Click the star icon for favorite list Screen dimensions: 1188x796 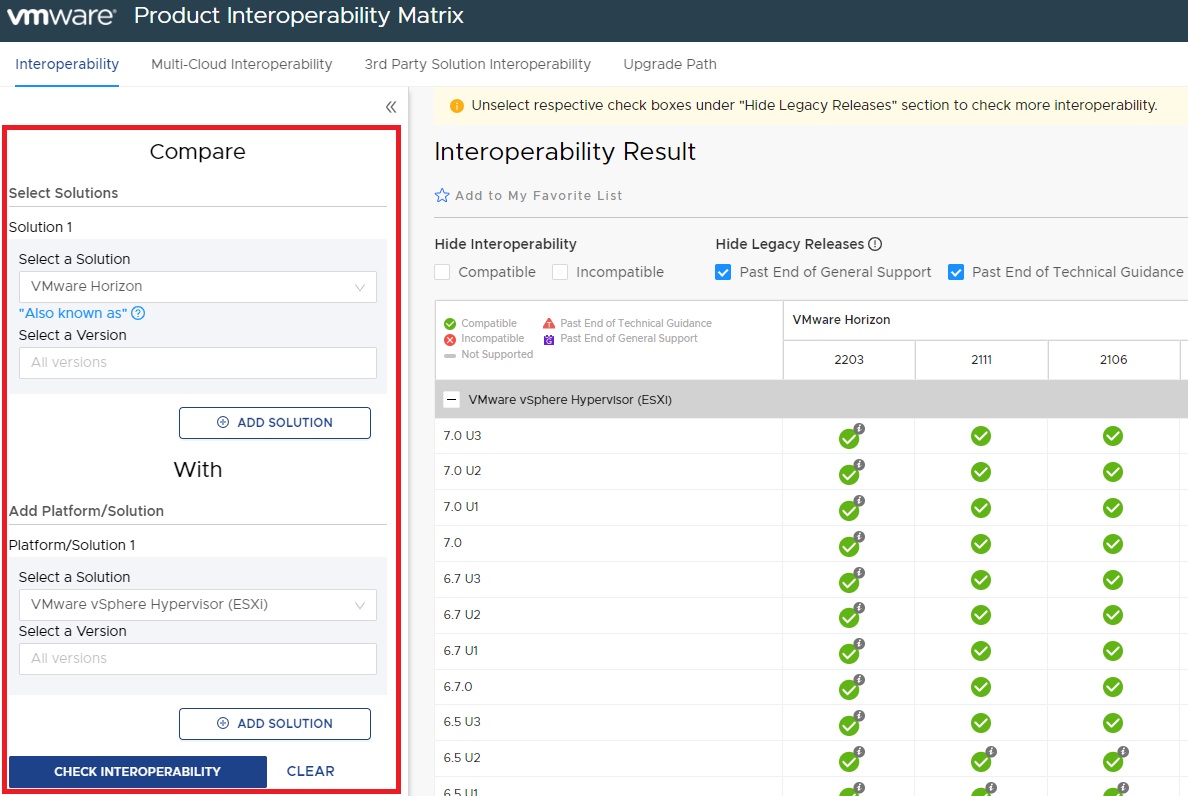[442, 196]
